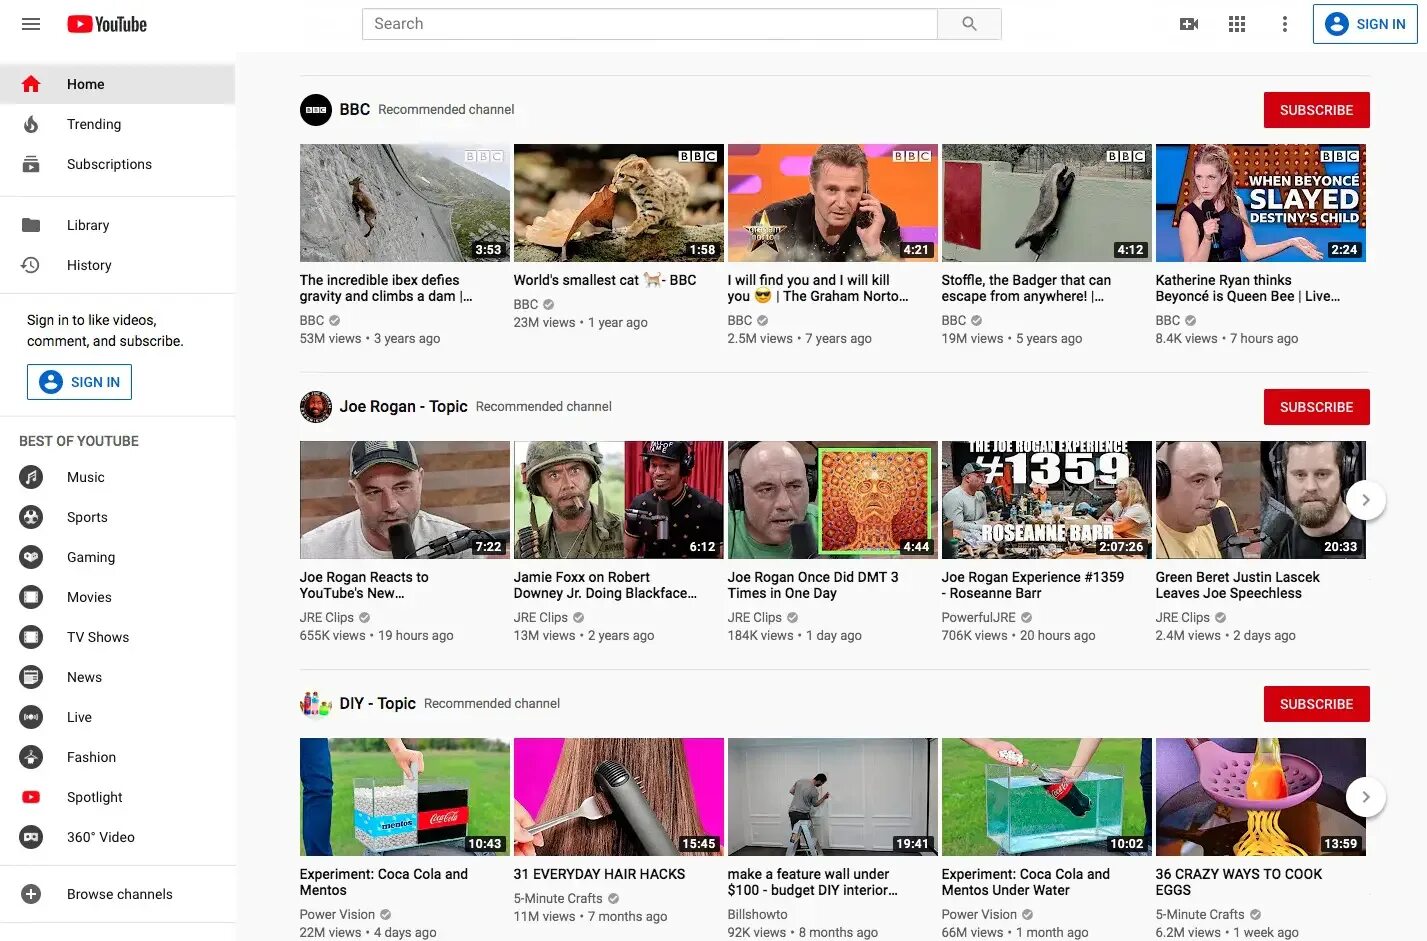
Task: Open History label in sidebar
Action: click(x=89, y=265)
